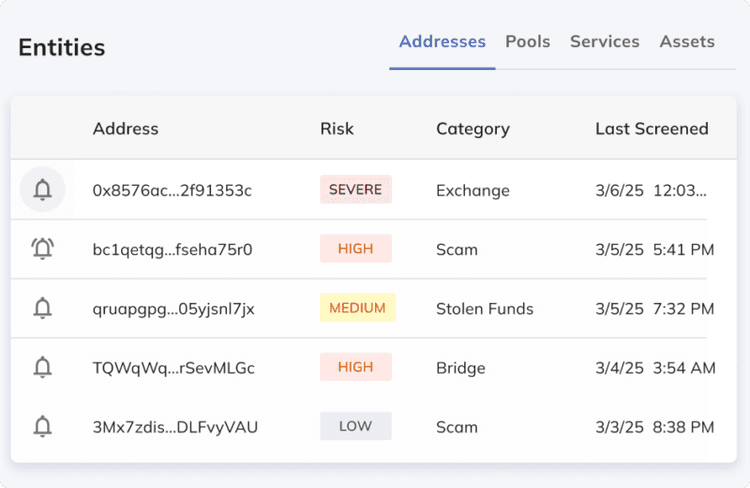Click the 3/4/25 3:54 AM timestamp
Image resolution: width=750 pixels, height=488 pixels.
click(655, 368)
